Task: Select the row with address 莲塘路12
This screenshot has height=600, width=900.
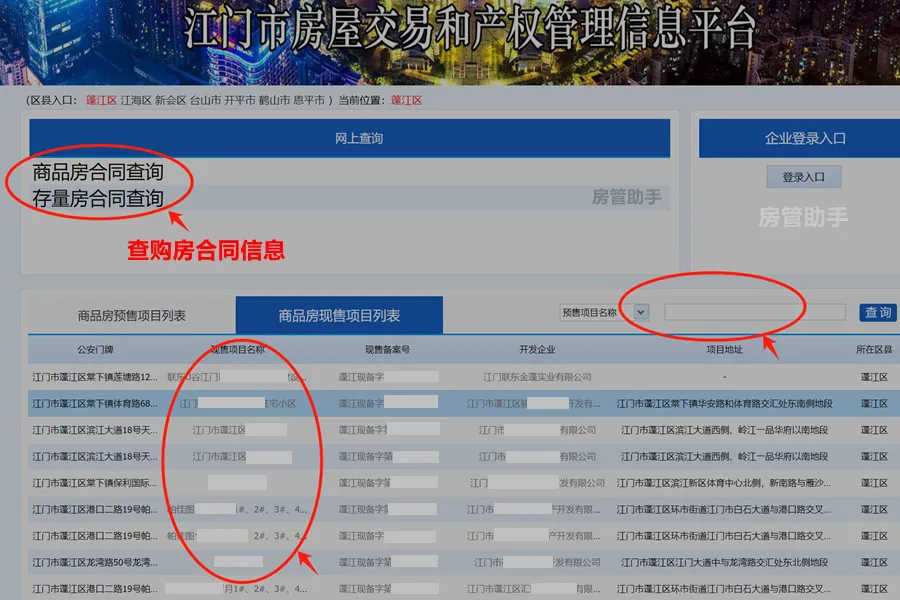Action: point(95,377)
